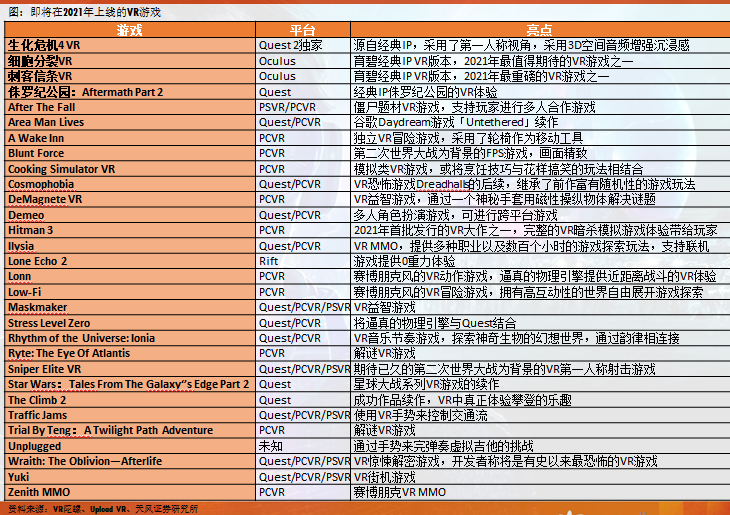The height and width of the screenshot is (515, 730).
Task: Click the Zenith MMO cell
Action: (x=130, y=492)
